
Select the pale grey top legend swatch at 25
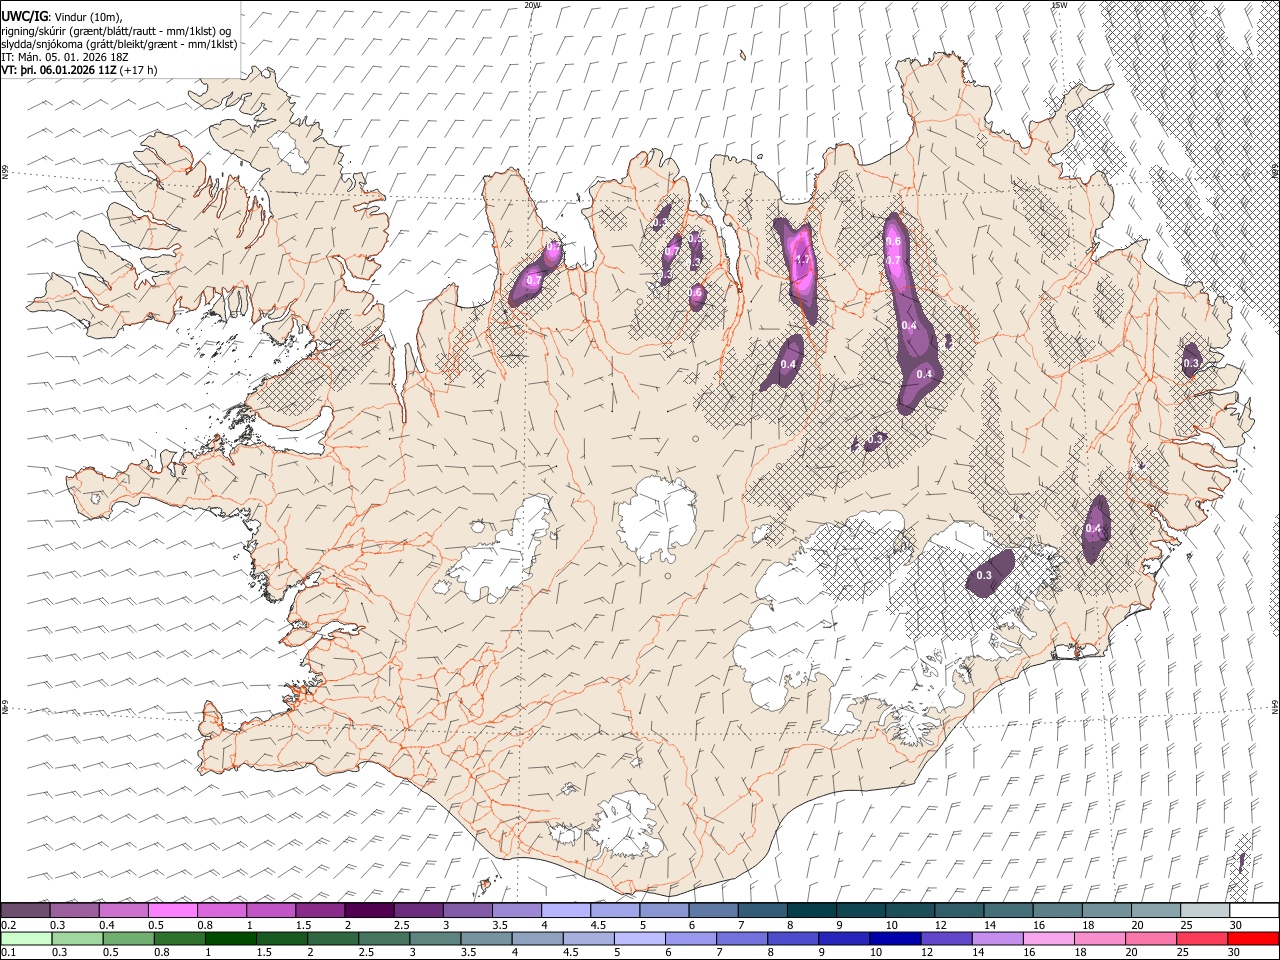tap(1204, 911)
